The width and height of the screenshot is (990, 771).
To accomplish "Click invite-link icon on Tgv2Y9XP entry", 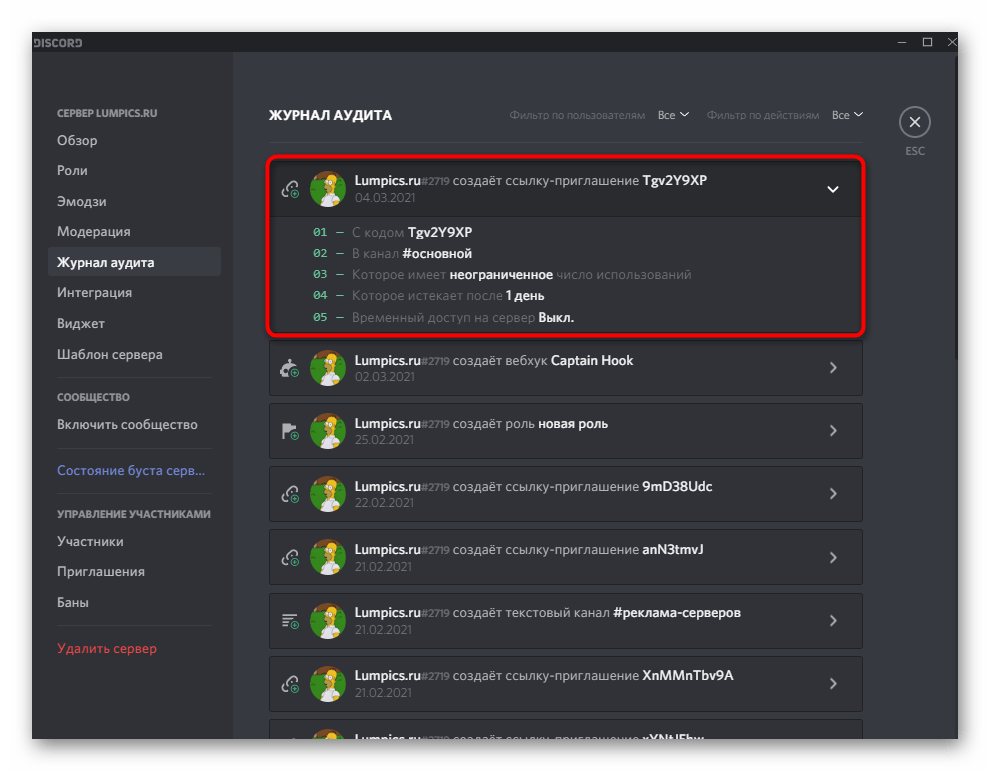I will 290,189.
